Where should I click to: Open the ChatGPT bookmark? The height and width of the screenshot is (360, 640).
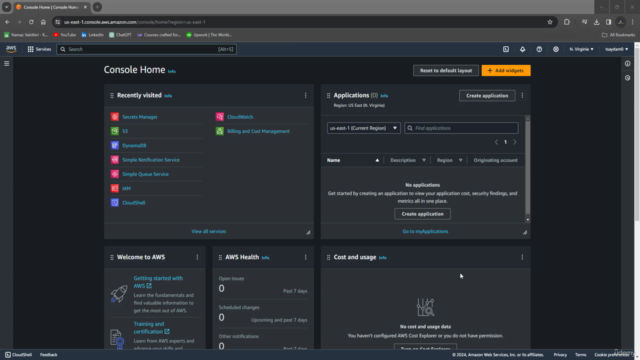[x=120, y=35]
